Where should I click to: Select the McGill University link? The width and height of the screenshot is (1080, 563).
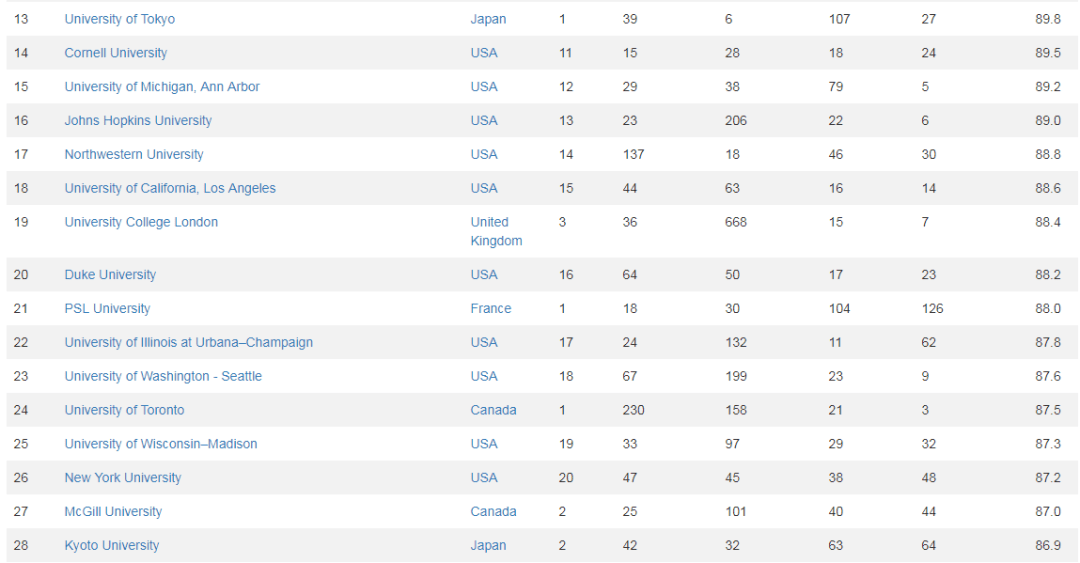114,511
